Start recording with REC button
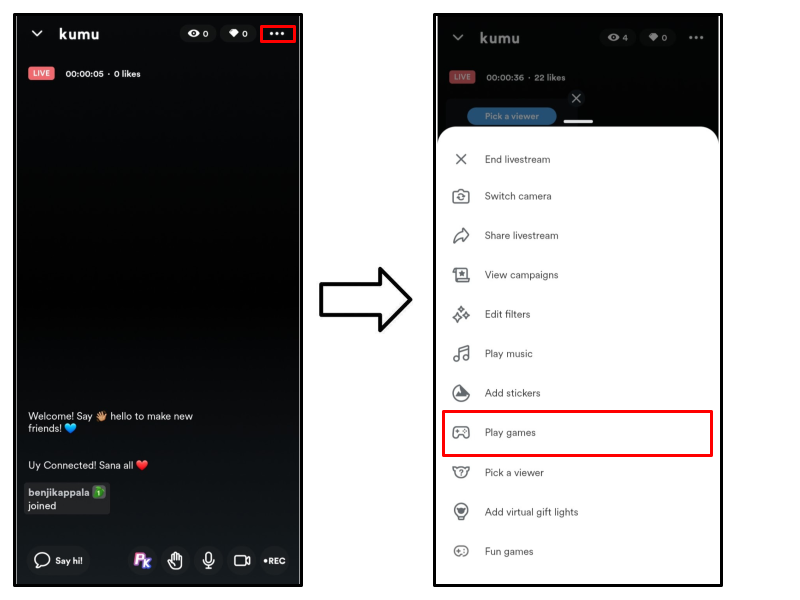This screenshot has height=600, width=800. [274, 560]
